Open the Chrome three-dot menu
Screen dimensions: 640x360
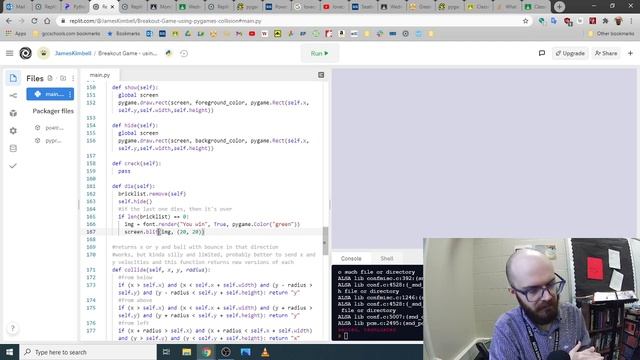(631, 21)
